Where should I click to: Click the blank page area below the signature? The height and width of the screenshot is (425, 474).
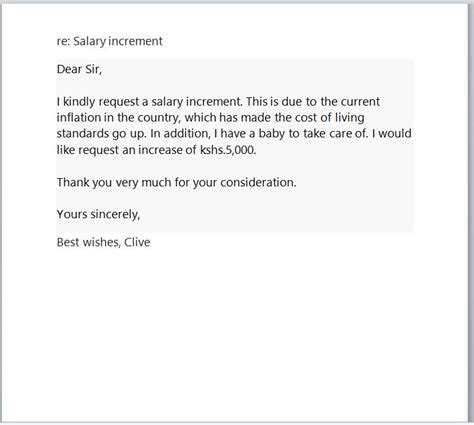coord(235,333)
